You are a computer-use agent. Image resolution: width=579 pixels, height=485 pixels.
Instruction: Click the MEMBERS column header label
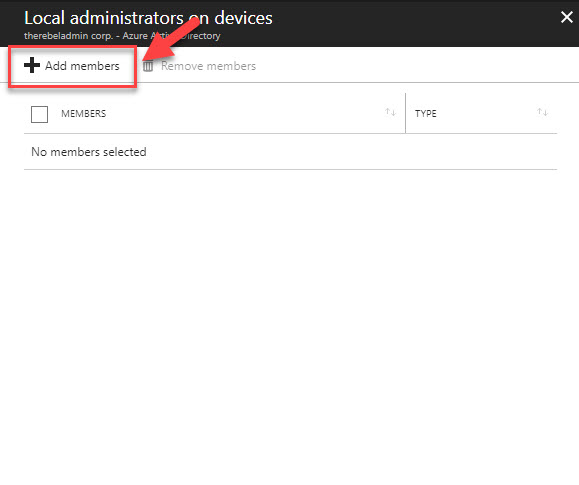83,113
